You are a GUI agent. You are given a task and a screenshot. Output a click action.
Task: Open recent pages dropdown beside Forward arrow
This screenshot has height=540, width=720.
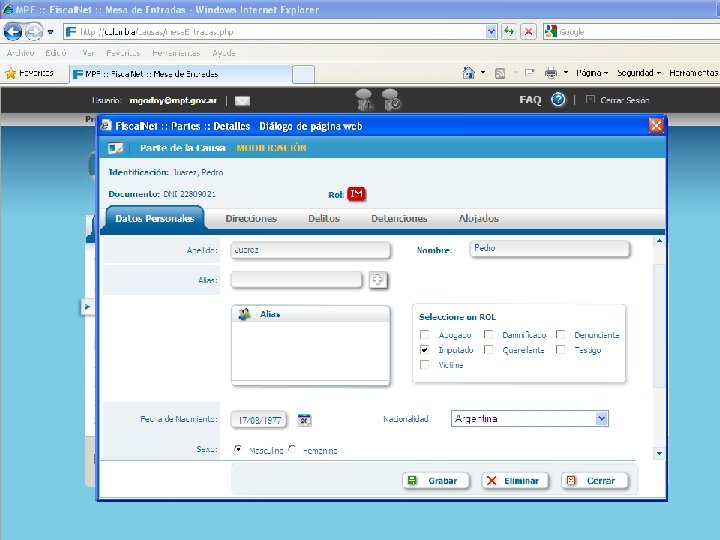click(x=51, y=32)
